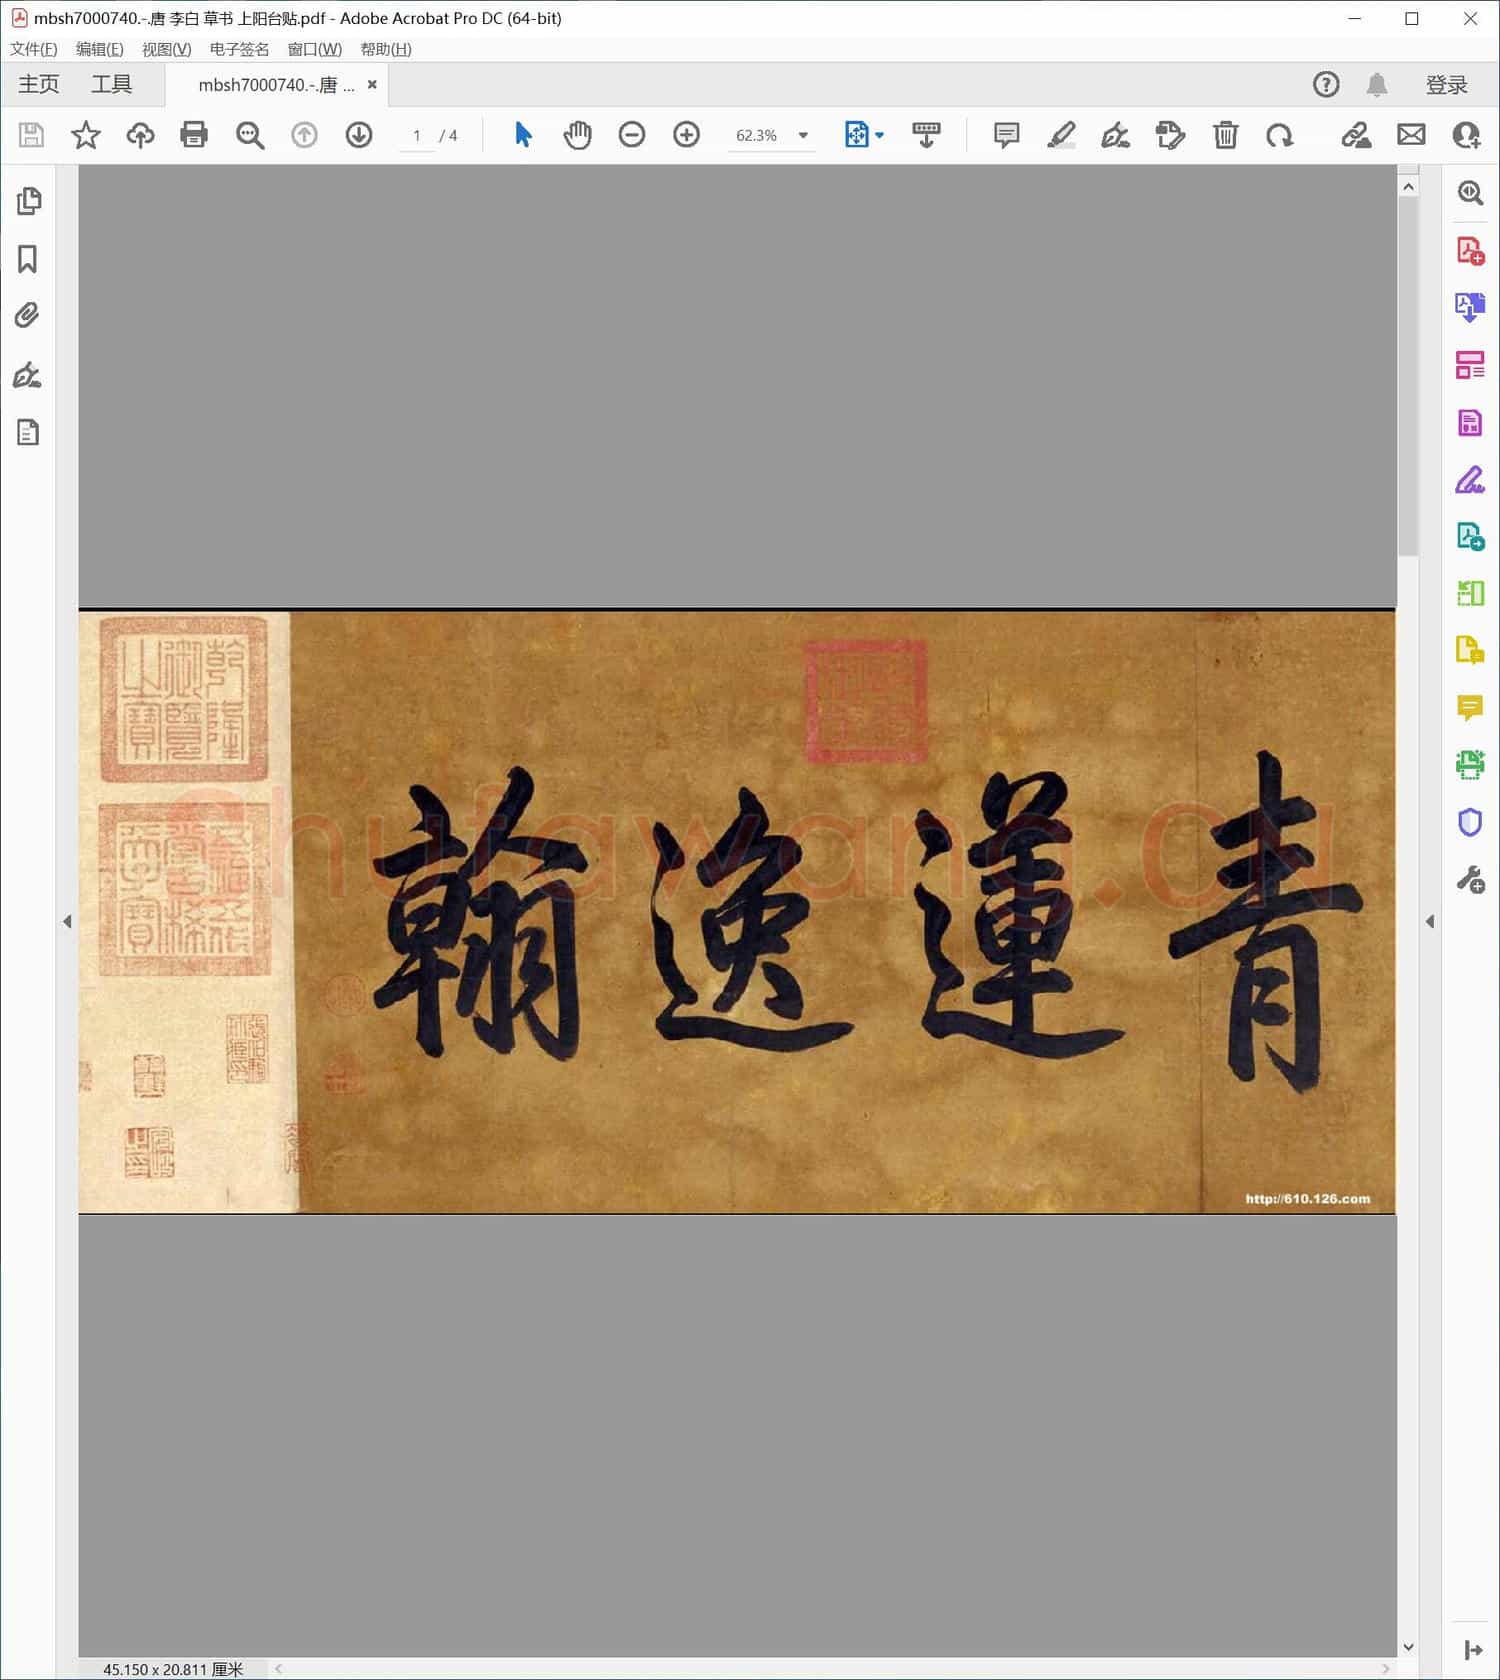Open Organize Pages tool in right pane
1500x1680 pixels.
(1470, 365)
